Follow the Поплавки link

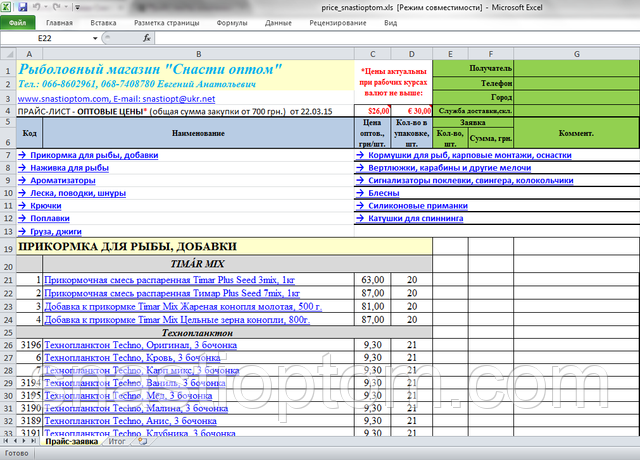pyautogui.click(x=44, y=218)
